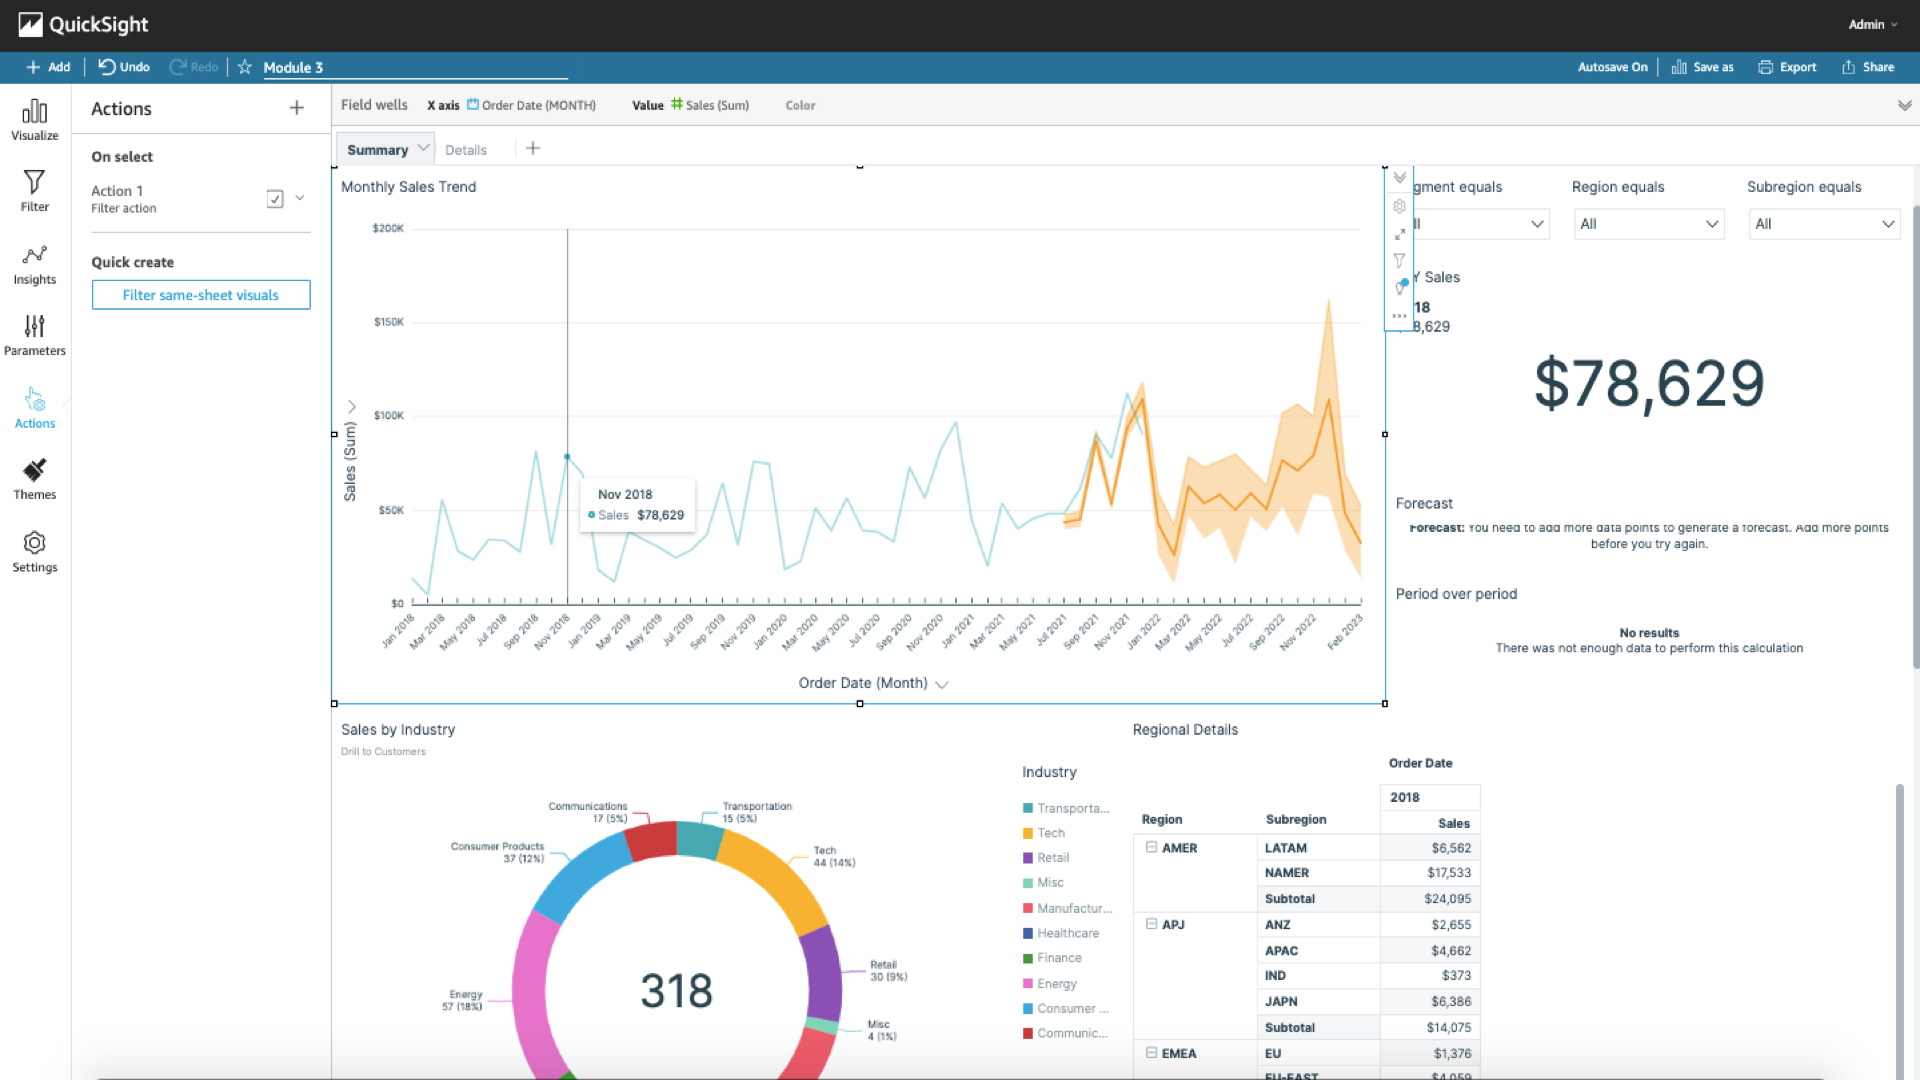Click the pivot table vertical scrollbar
Image resolution: width=1920 pixels, height=1080 pixels.
pyautogui.click(x=1899, y=930)
